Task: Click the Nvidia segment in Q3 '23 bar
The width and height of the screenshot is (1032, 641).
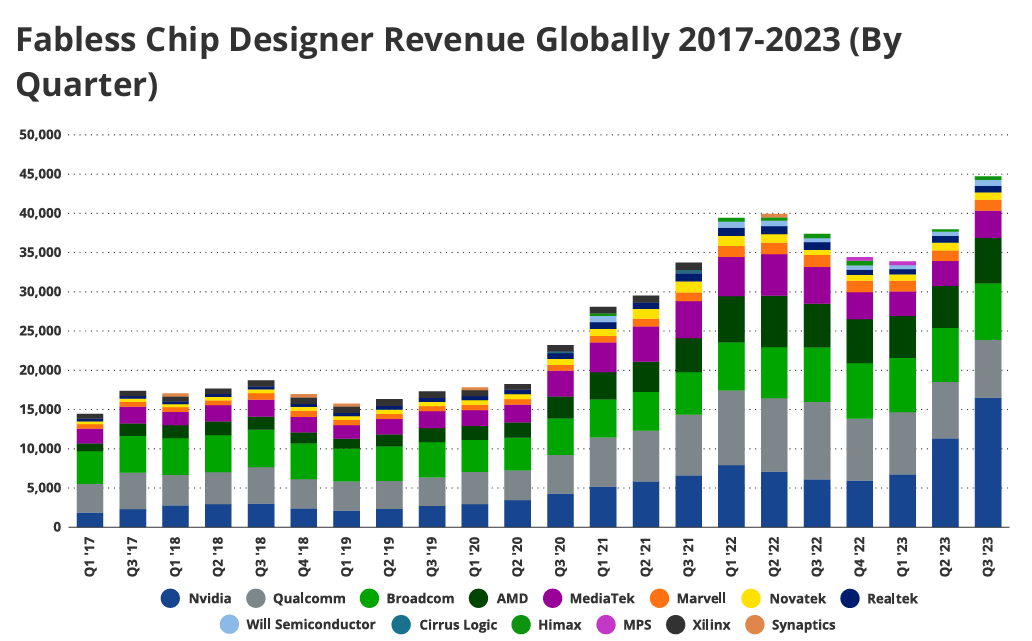Action: [x=989, y=462]
